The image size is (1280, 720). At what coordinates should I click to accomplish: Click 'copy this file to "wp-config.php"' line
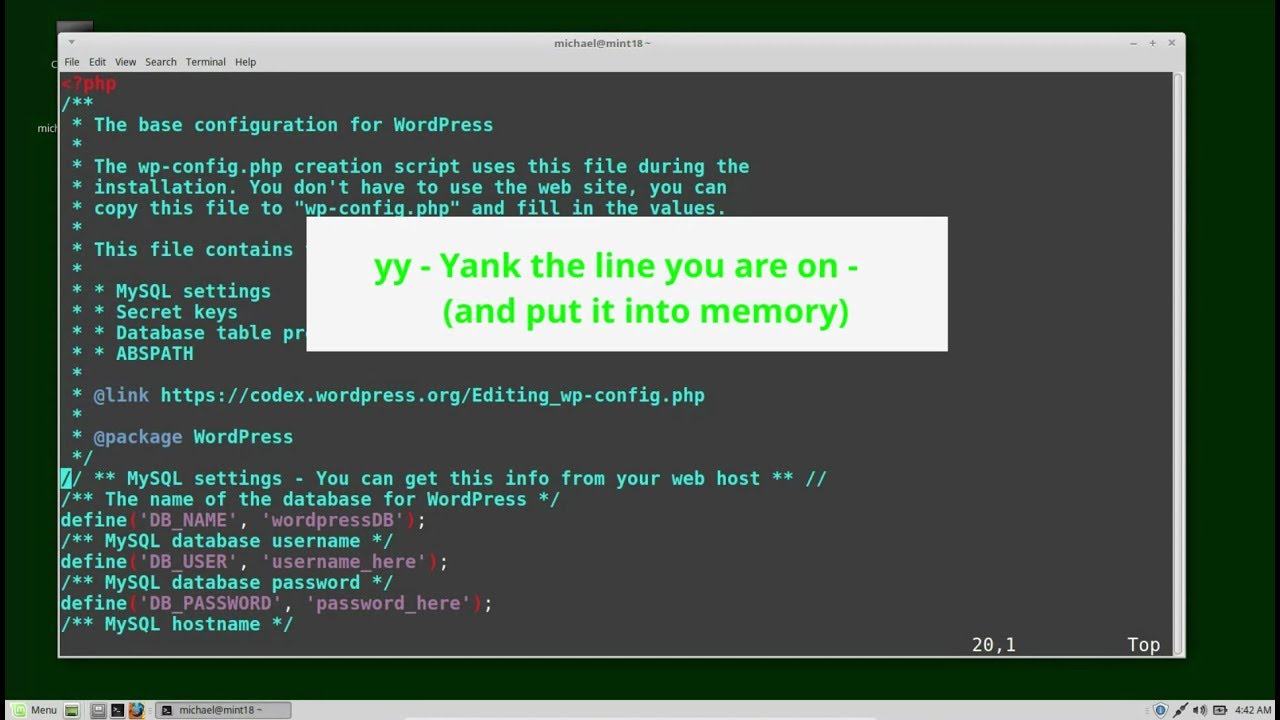tap(399, 208)
